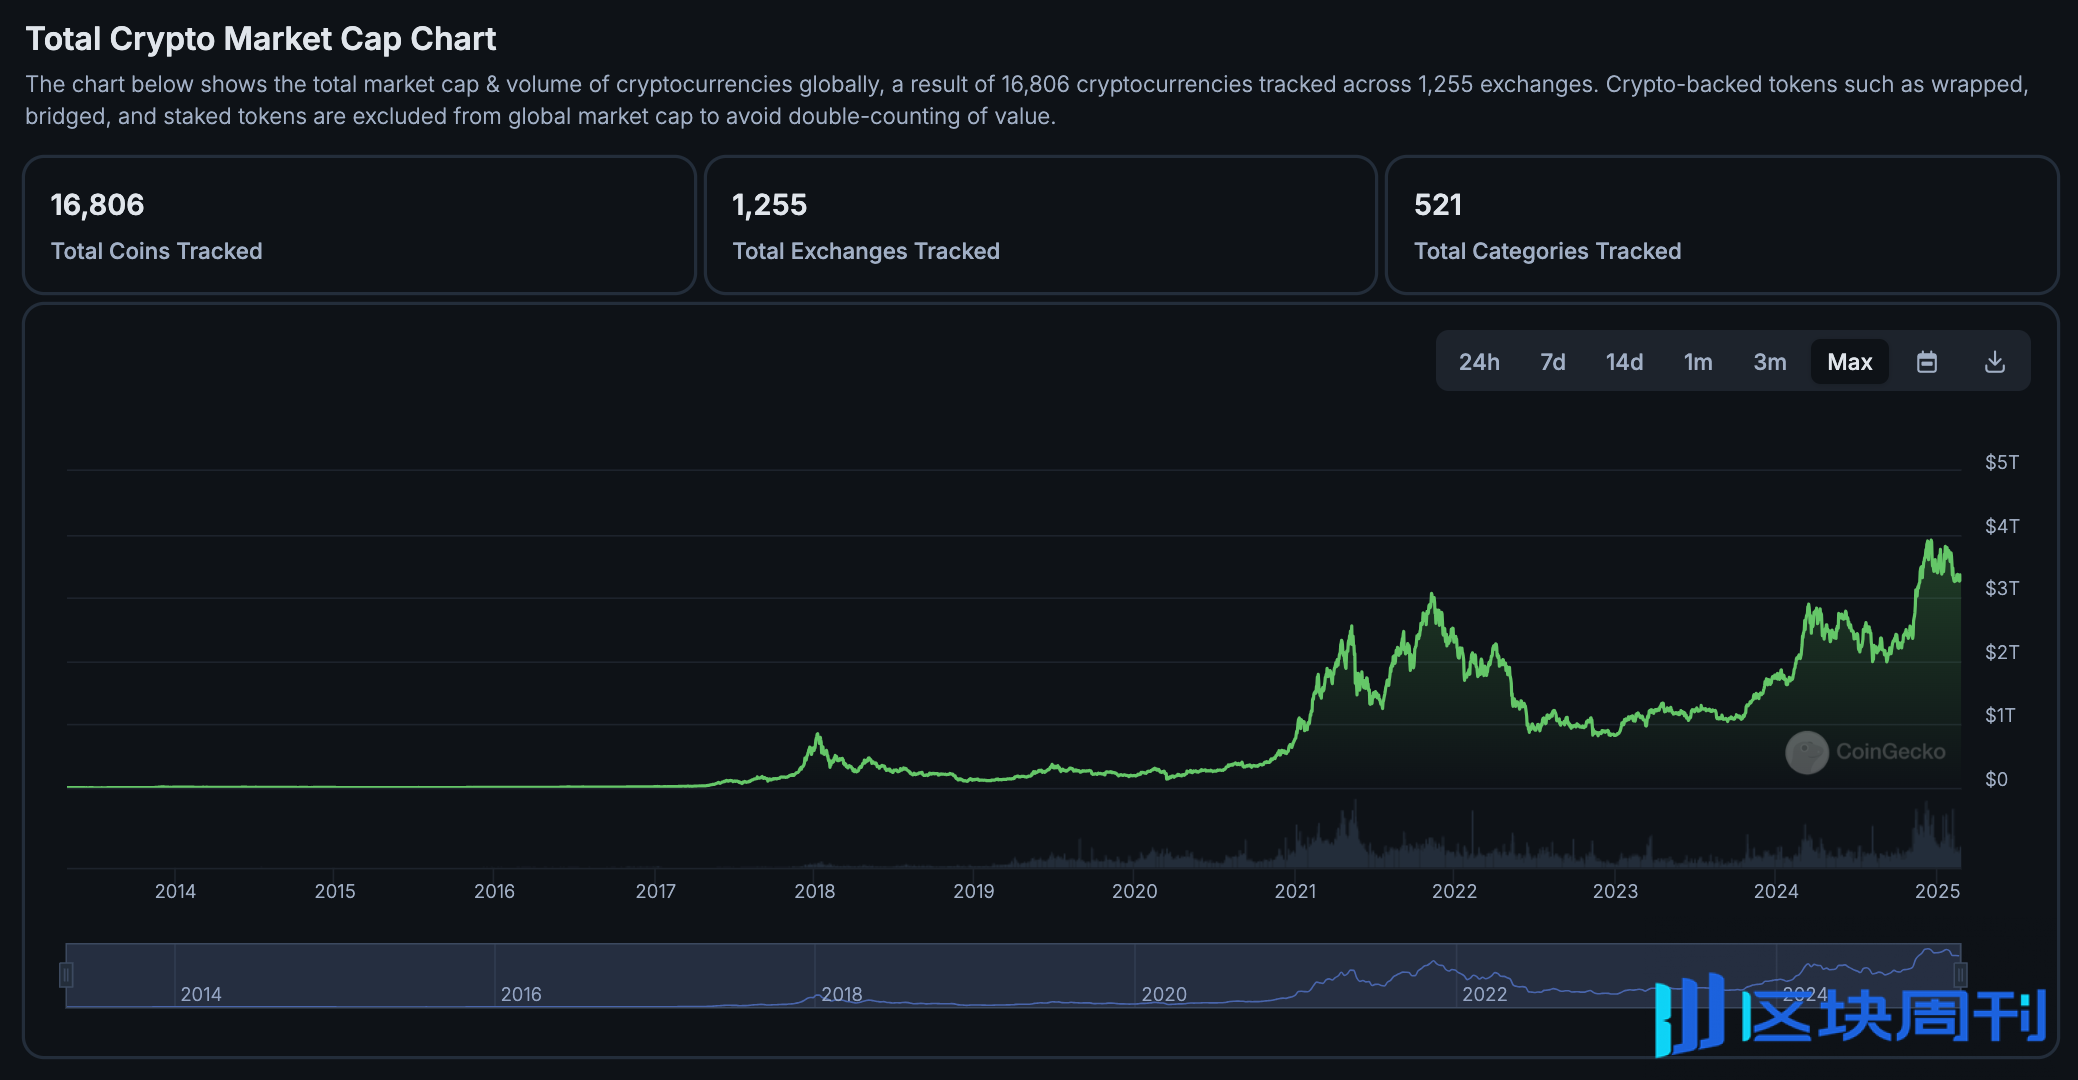
Task: Click the download chart icon
Action: point(1994,362)
